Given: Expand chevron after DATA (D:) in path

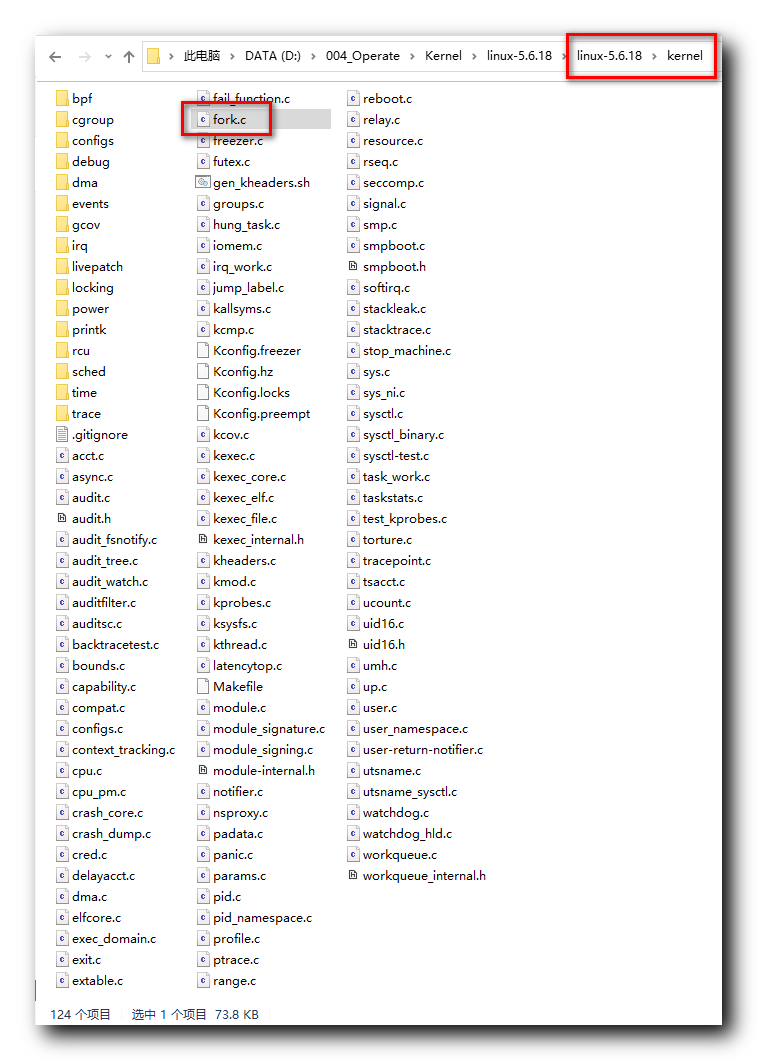Looking at the screenshot, I should coord(314,56).
